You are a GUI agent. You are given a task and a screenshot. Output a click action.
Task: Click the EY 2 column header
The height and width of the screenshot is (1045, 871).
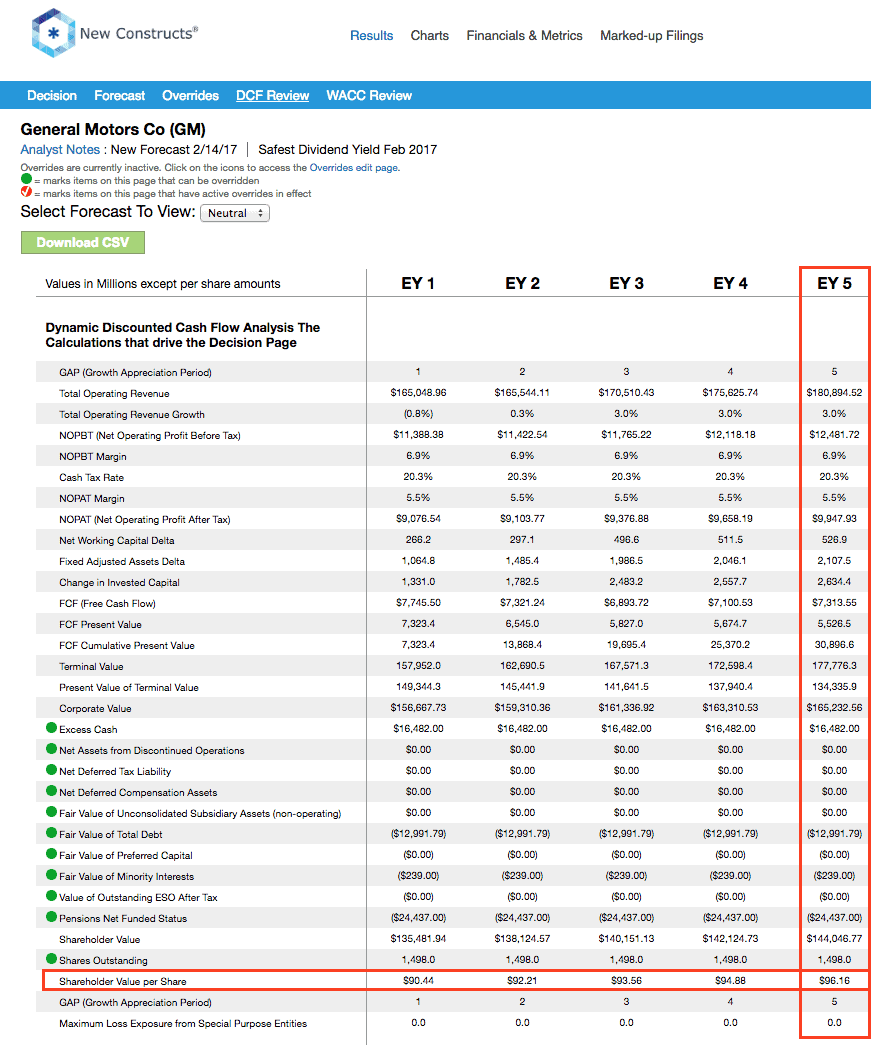pyautogui.click(x=522, y=284)
